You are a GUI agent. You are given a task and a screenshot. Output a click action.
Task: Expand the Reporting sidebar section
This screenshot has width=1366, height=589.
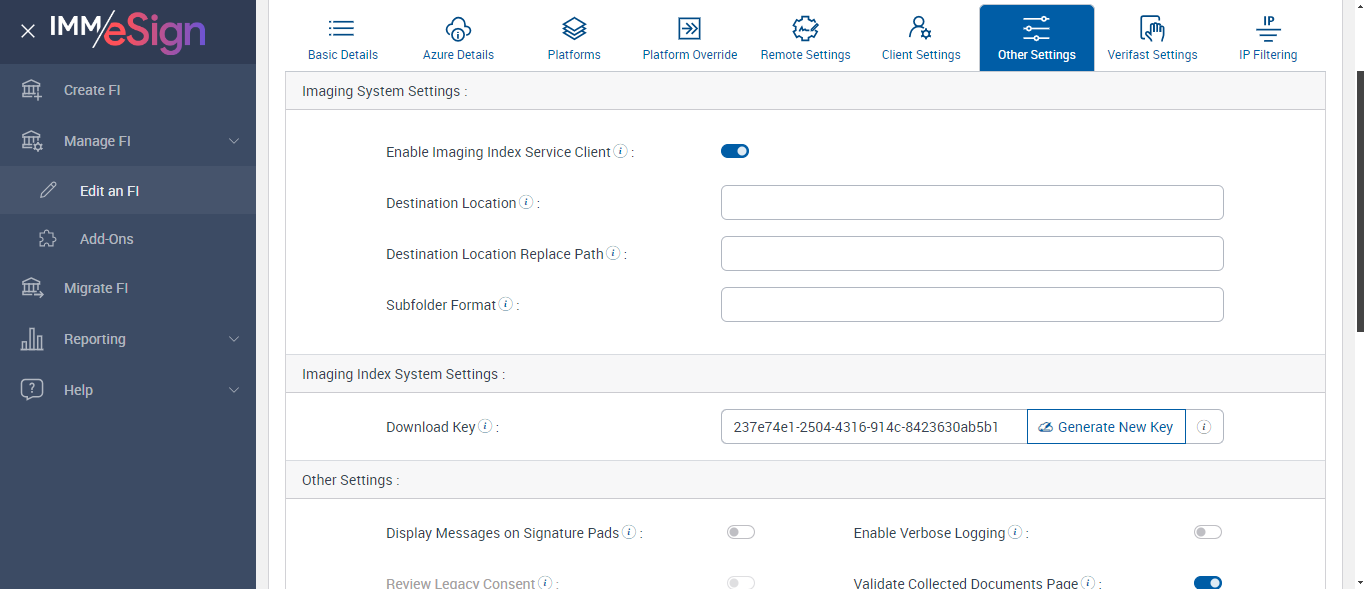[234, 339]
